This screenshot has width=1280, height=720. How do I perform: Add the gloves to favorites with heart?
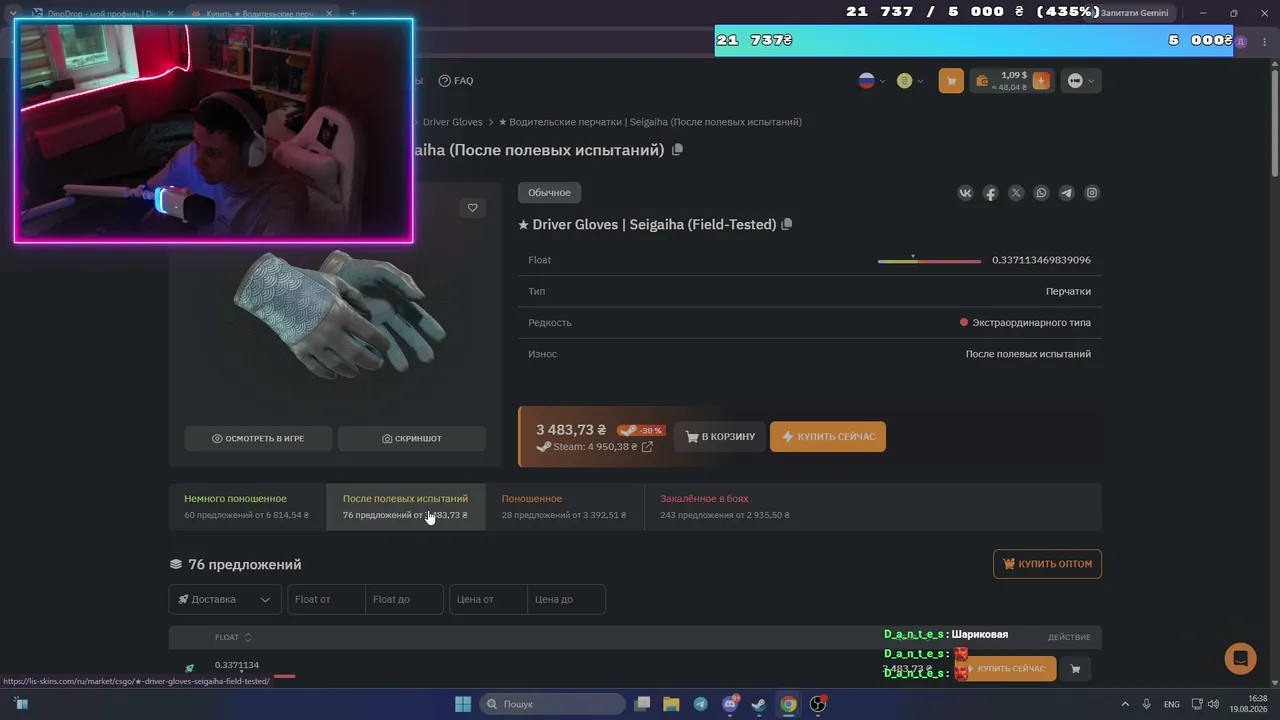(x=473, y=208)
